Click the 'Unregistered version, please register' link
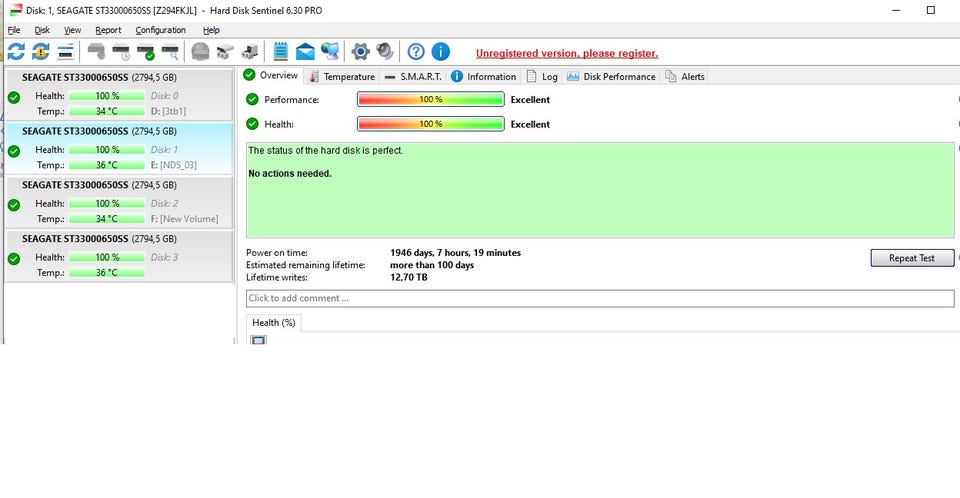Screen dimensions: 960x498 tap(567, 53)
